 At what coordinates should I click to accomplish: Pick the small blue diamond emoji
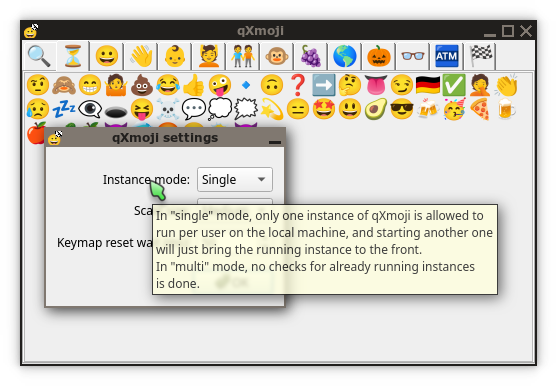(x=246, y=85)
